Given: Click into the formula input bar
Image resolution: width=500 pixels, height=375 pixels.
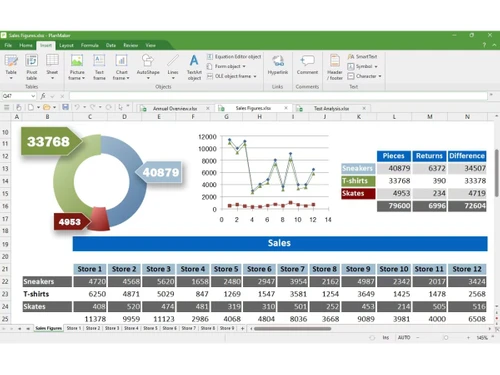Looking at the screenshot, I should click(x=278, y=96).
